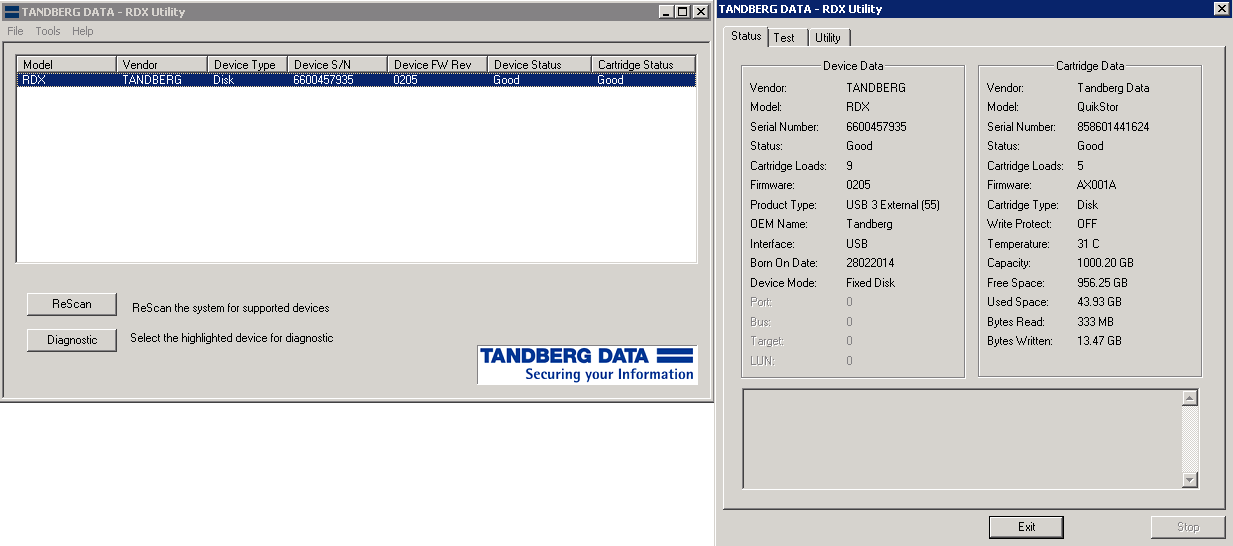Open the Help menu
Image resolution: width=1233 pixels, height=546 pixels.
click(x=83, y=31)
